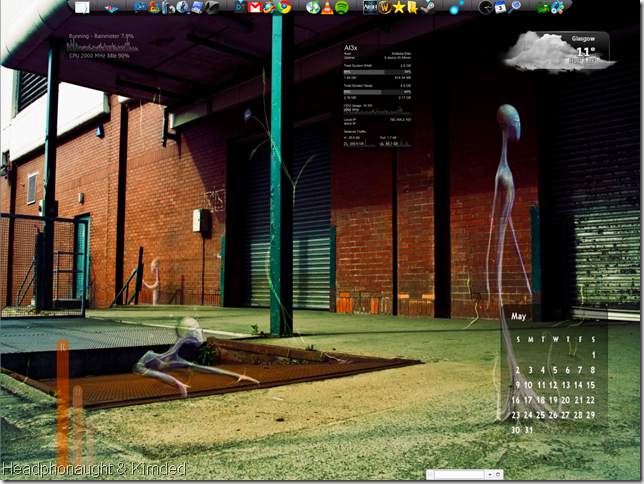644x484 pixels.
Task: Launch Spotify from the dock
Action: (x=342, y=8)
